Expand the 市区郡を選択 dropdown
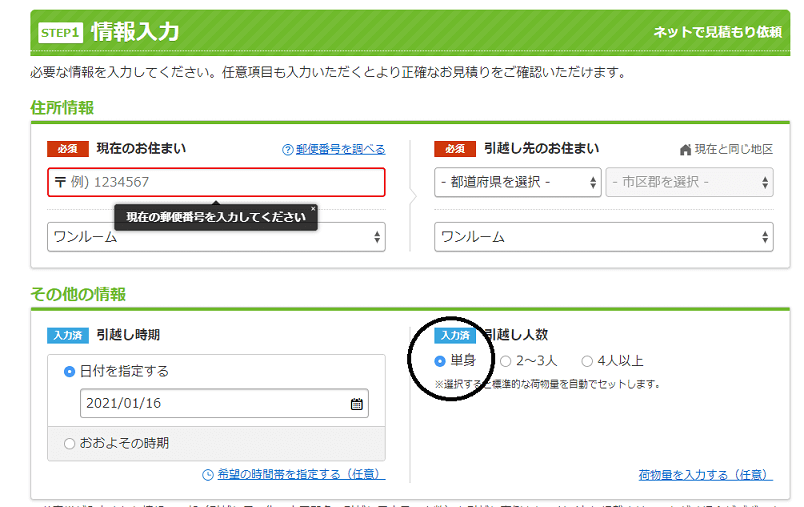Viewport: 804px width, 507px height. (689, 183)
